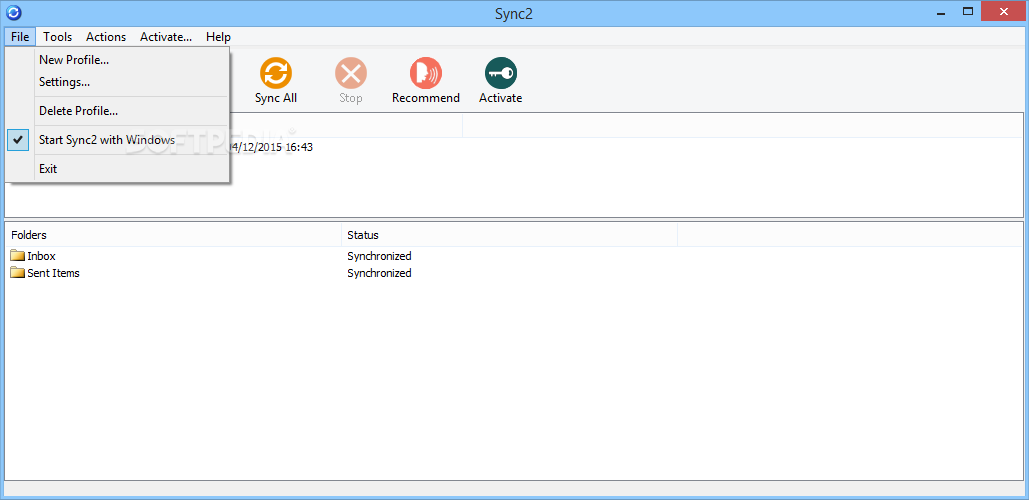Select the Sent Items folder row text
The height and width of the screenshot is (500, 1029).
pos(53,273)
